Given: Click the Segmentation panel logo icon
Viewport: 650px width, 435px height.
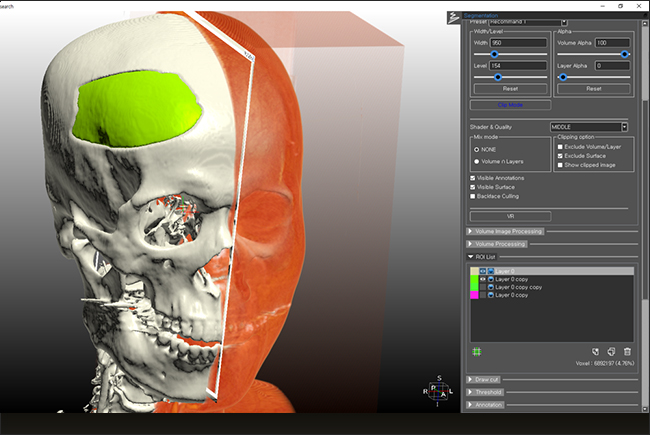Looking at the screenshot, I should tap(454, 16).
